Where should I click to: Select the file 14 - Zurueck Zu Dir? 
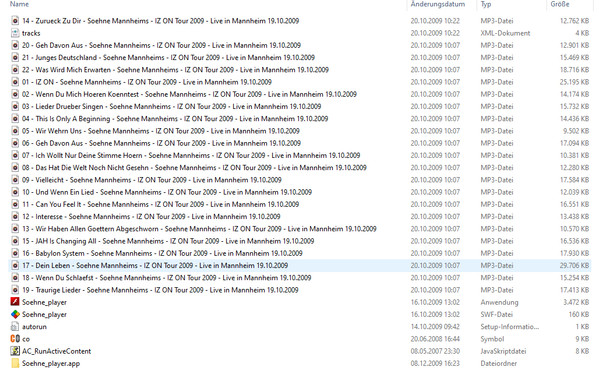[160, 21]
